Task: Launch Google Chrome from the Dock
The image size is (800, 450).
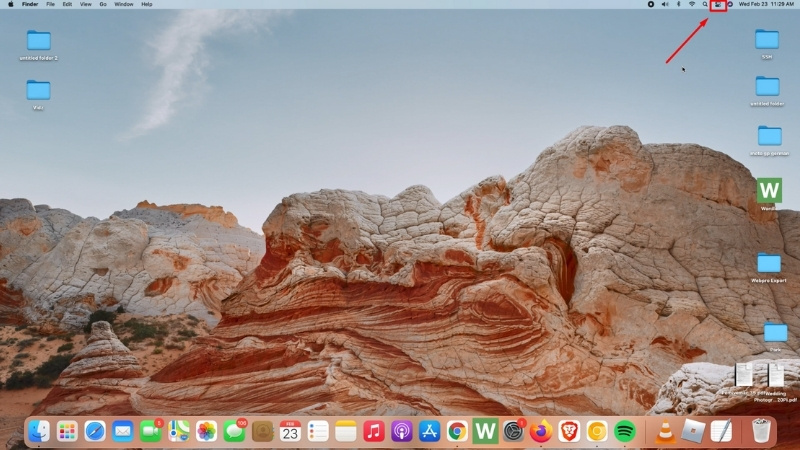Action: [x=457, y=432]
